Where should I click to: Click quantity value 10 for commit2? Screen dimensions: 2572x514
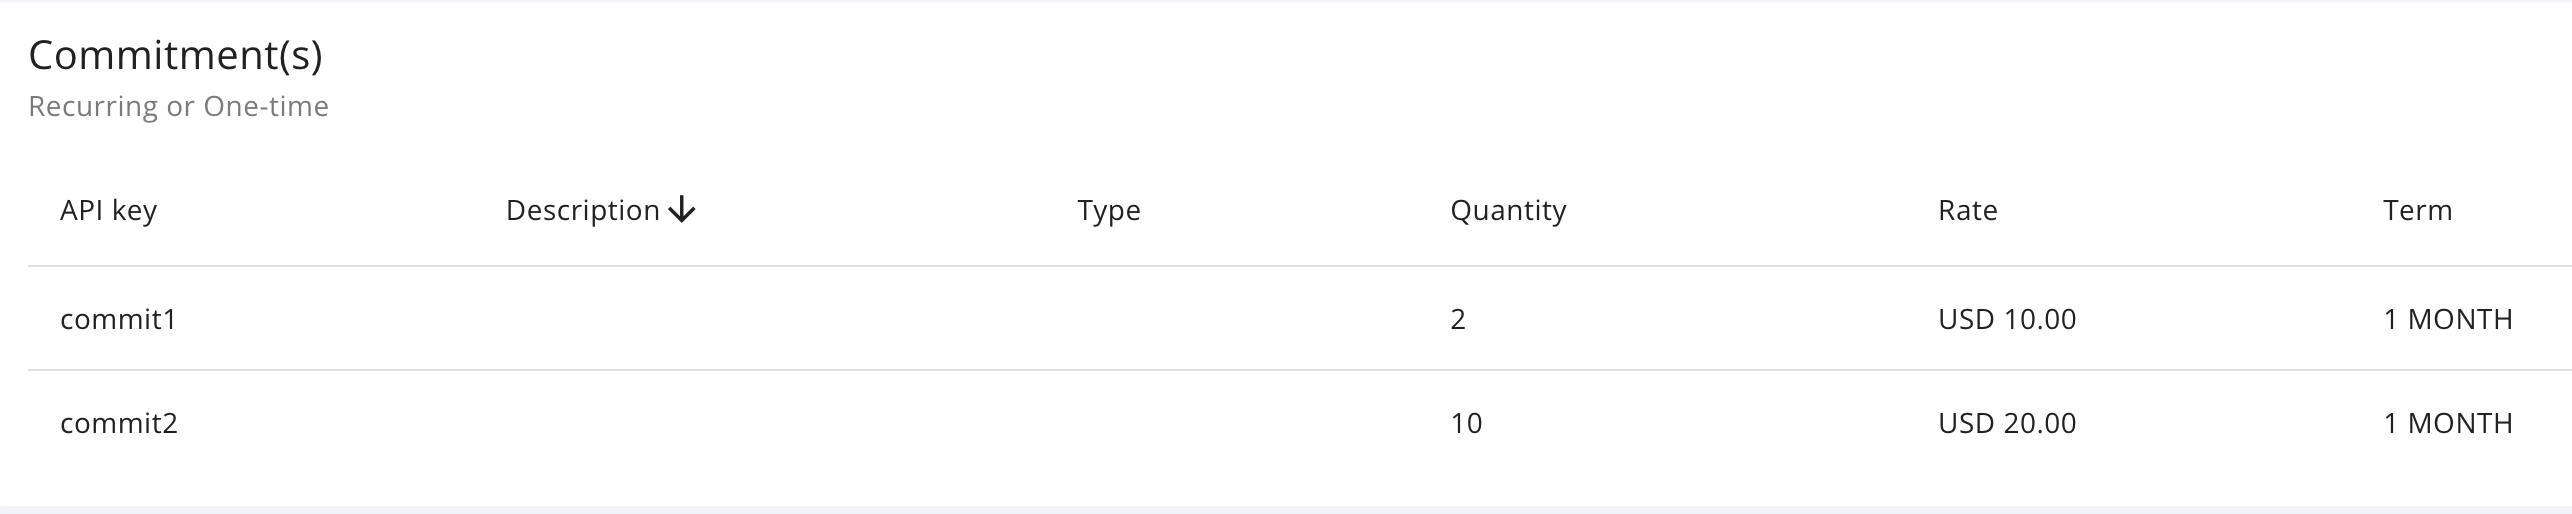tap(1465, 423)
